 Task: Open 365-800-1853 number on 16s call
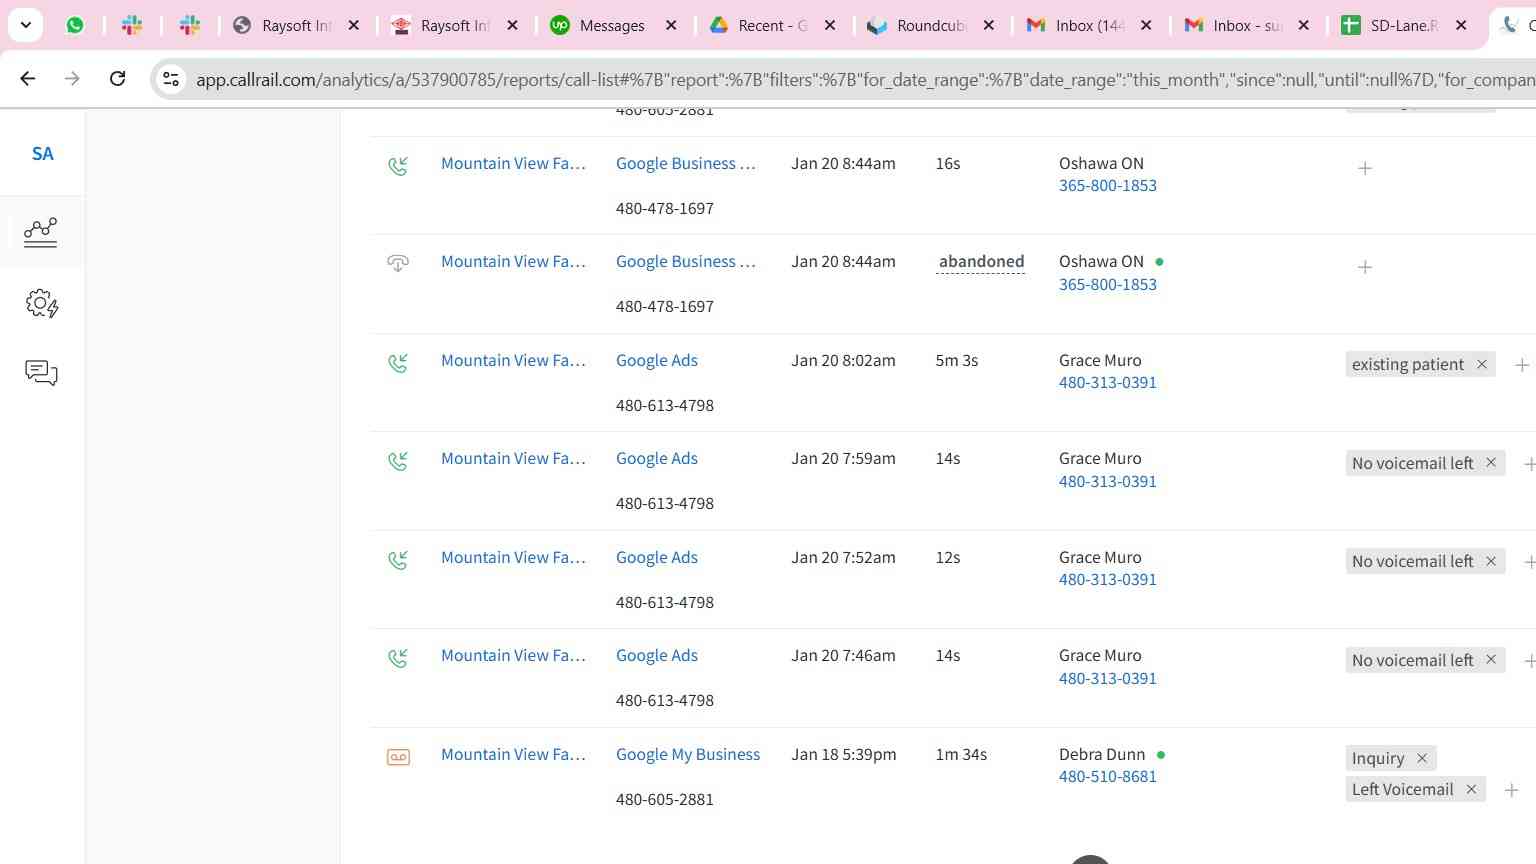(1107, 185)
